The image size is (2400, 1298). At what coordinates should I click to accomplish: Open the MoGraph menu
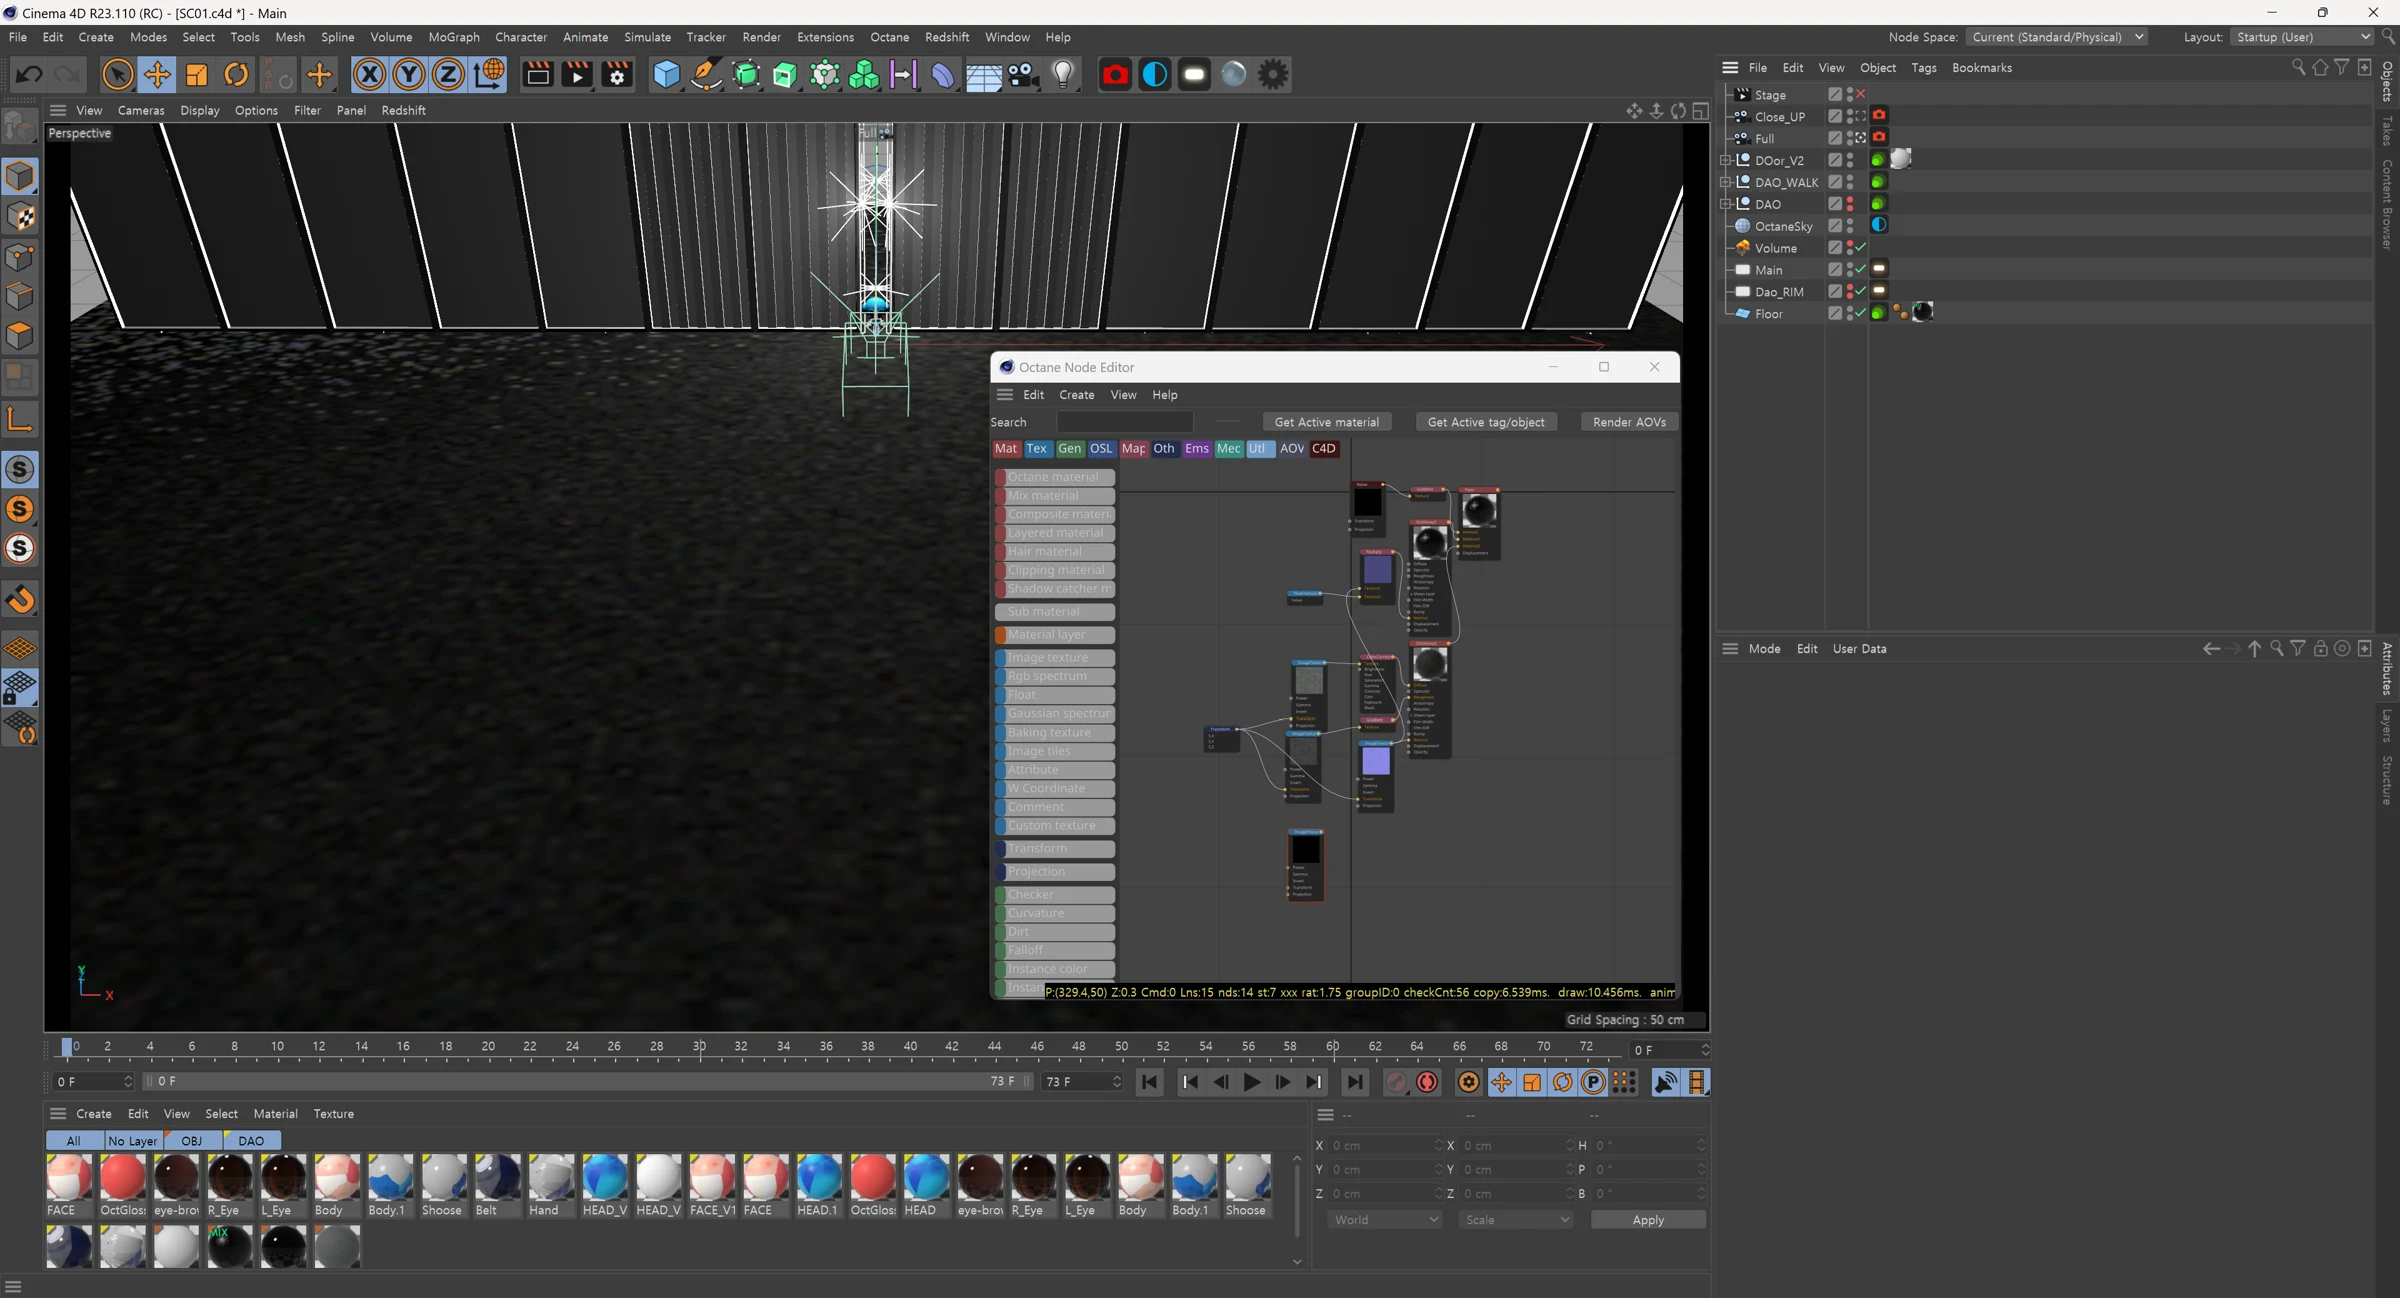[x=454, y=37]
